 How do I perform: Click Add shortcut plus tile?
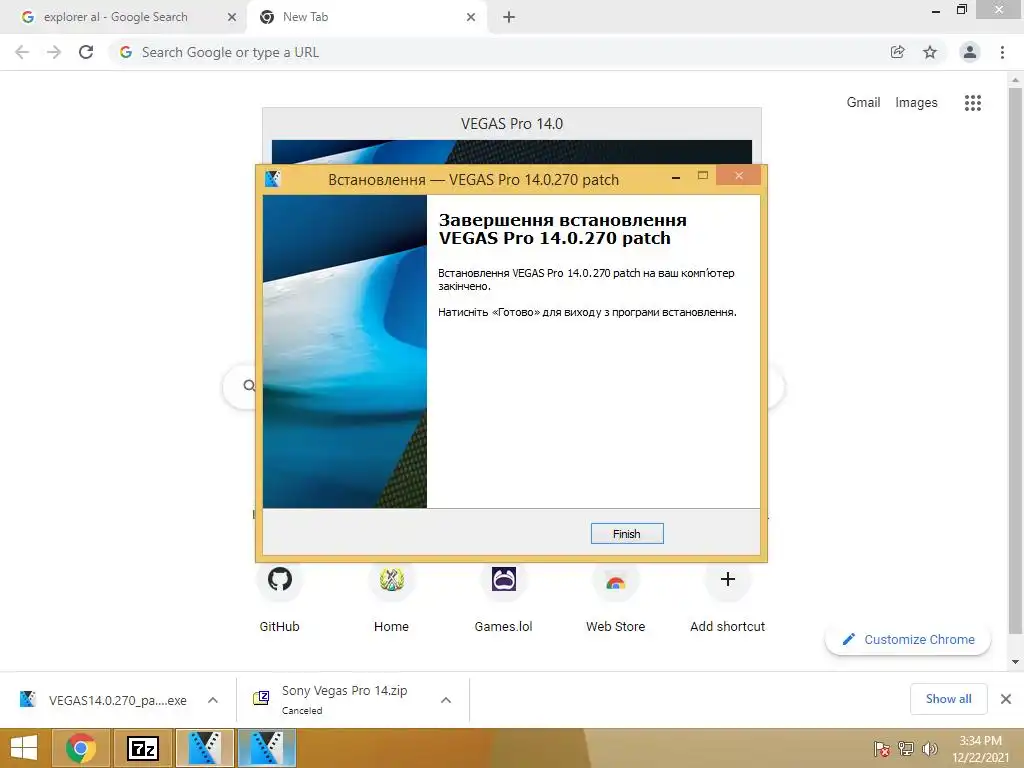point(728,598)
